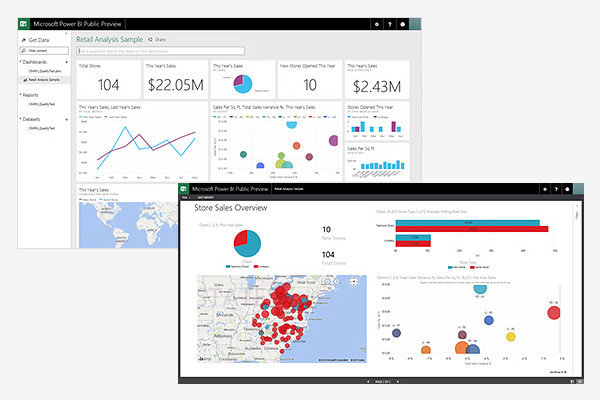Open the Total Stores 104 tile
The image size is (600, 400).
tap(108, 80)
